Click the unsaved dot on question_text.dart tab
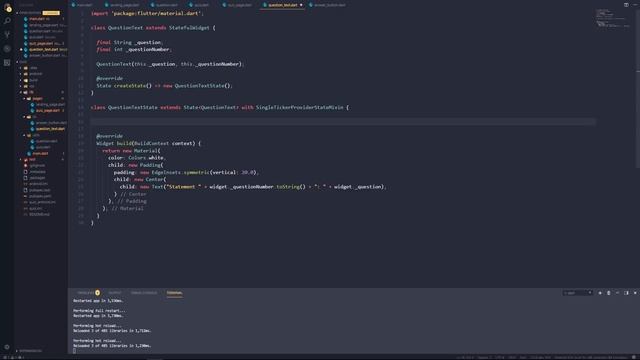640x360 pixels. 301,5
